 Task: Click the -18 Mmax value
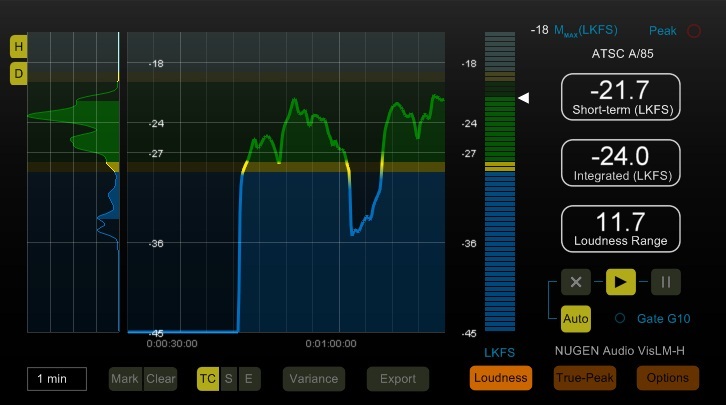[539, 30]
